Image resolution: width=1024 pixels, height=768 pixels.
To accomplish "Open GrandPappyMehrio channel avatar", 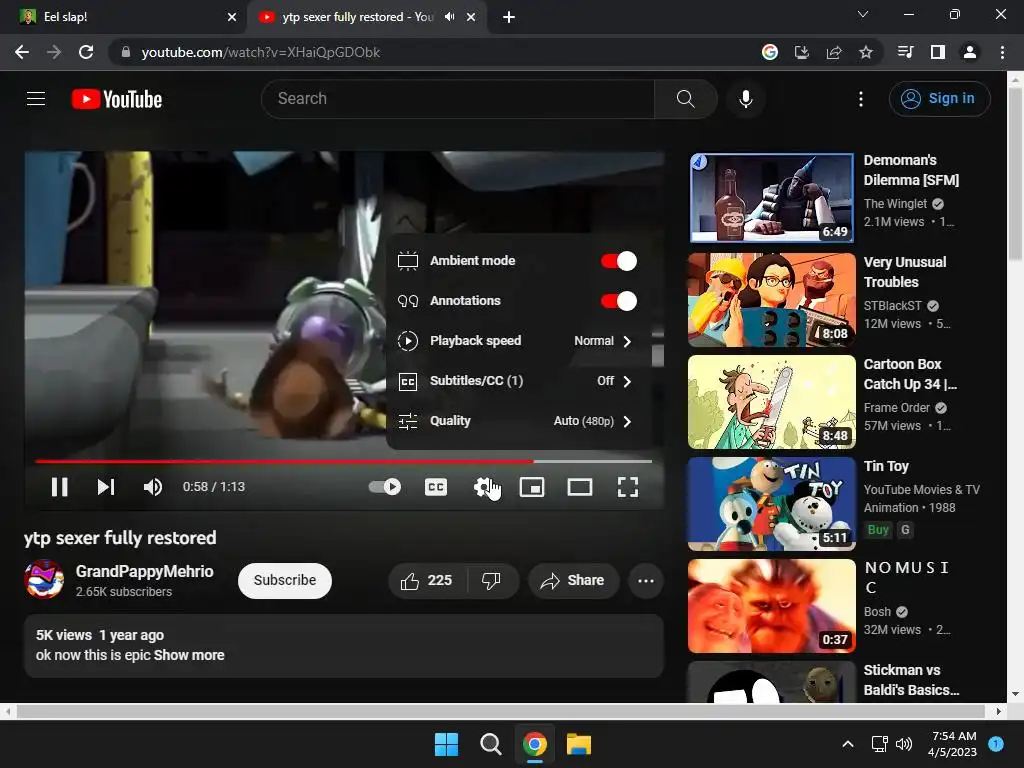I will point(44,579).
